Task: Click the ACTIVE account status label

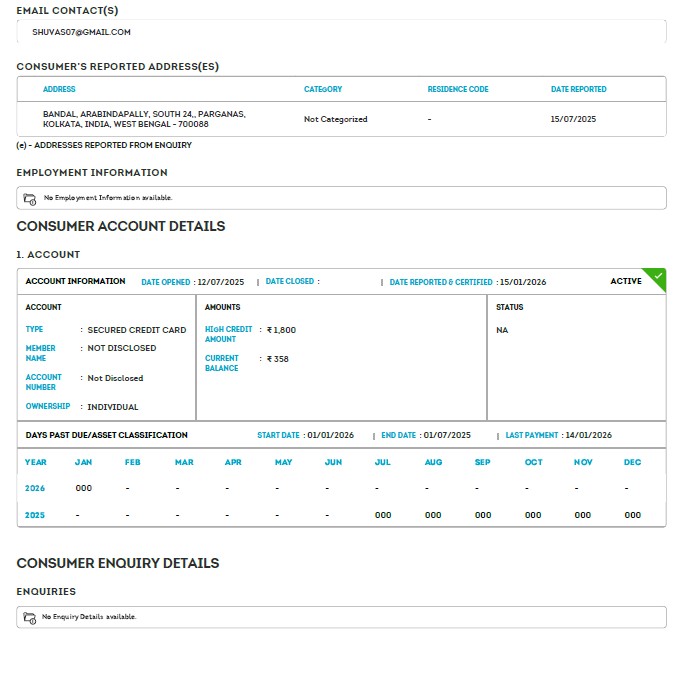Action: coord(626,282)
